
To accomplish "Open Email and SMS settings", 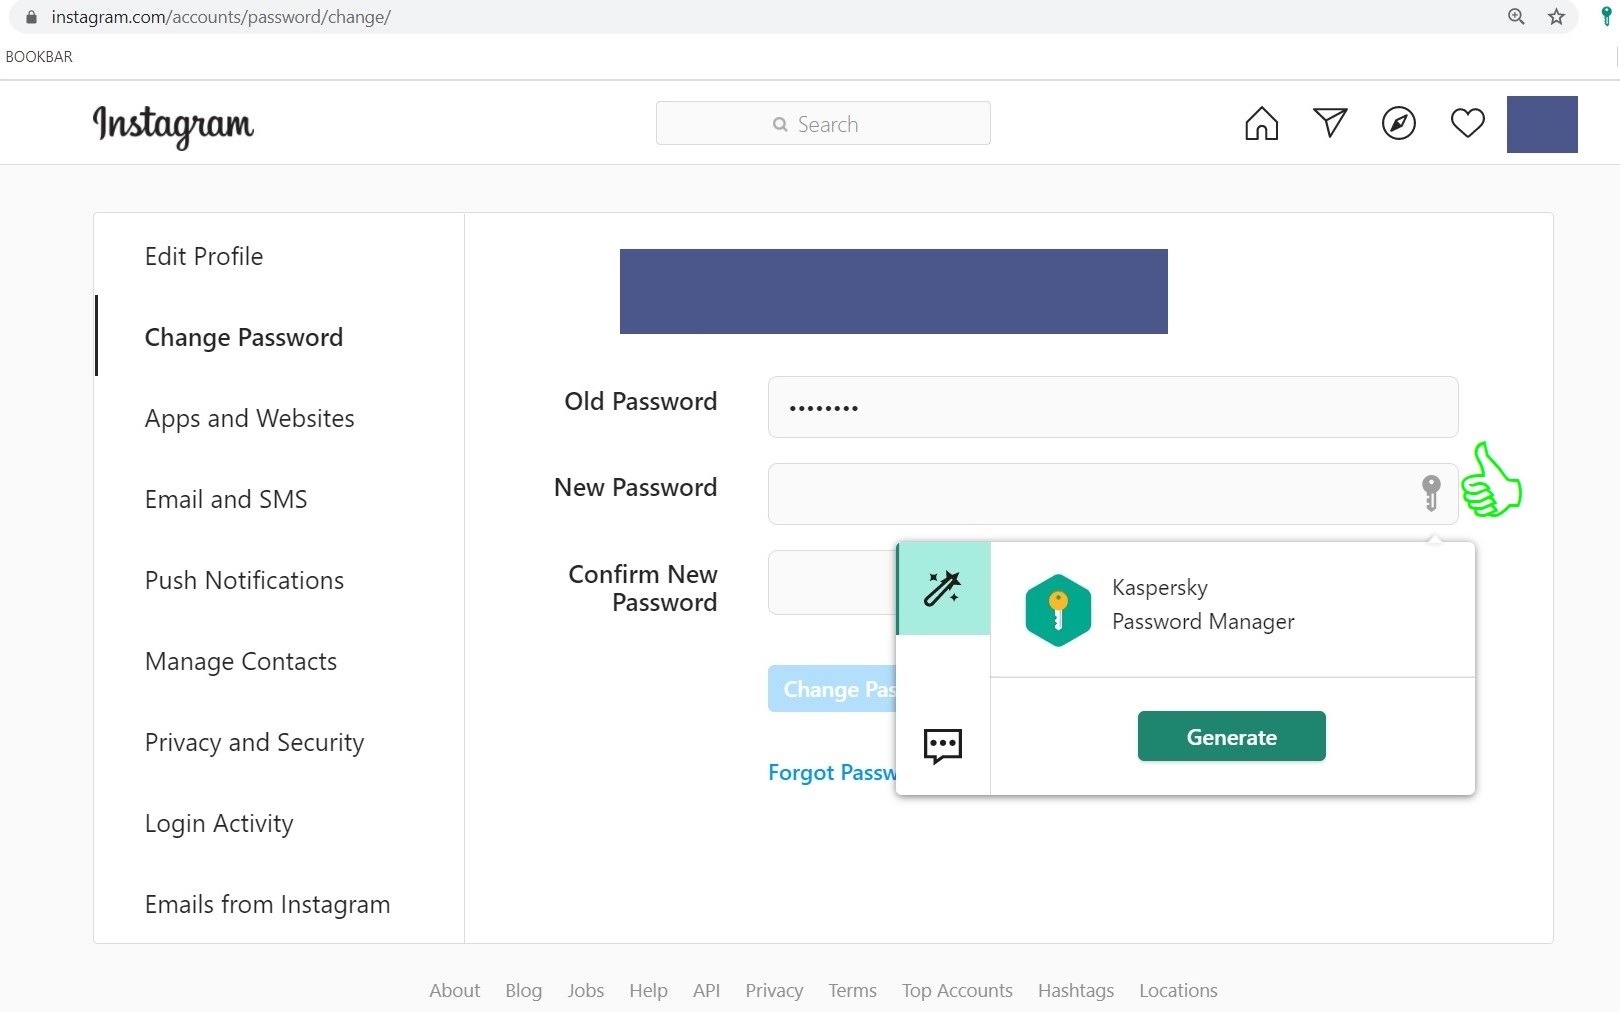I will tap(226, 499).
